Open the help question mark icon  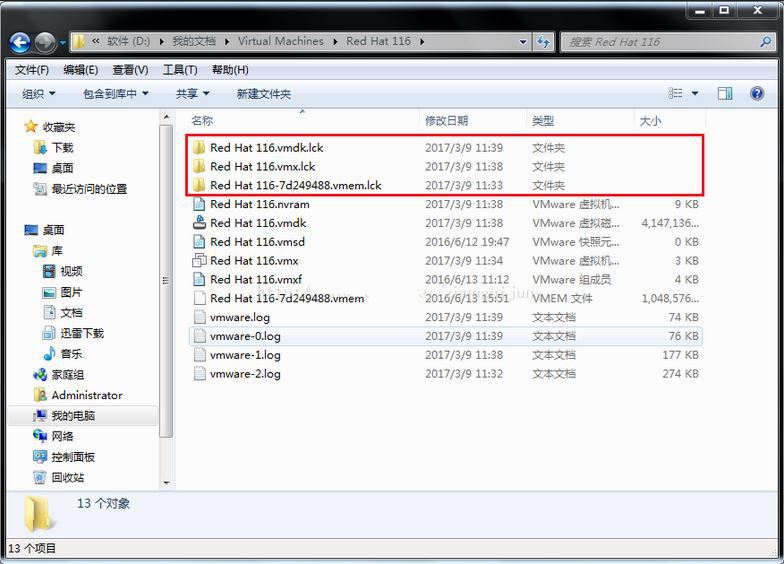tap(757, 93)
